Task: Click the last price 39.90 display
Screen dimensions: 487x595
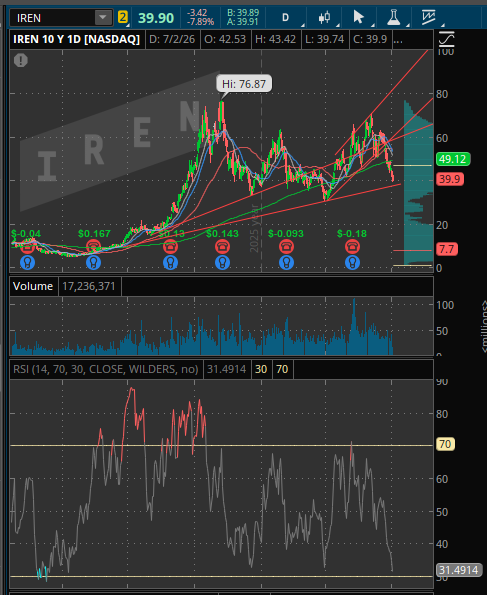Action: tap(156, 18)
